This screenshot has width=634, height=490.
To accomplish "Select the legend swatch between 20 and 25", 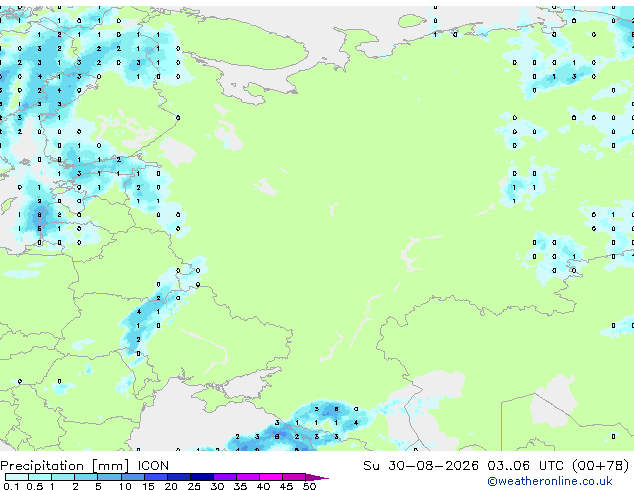I will (179, 477).
